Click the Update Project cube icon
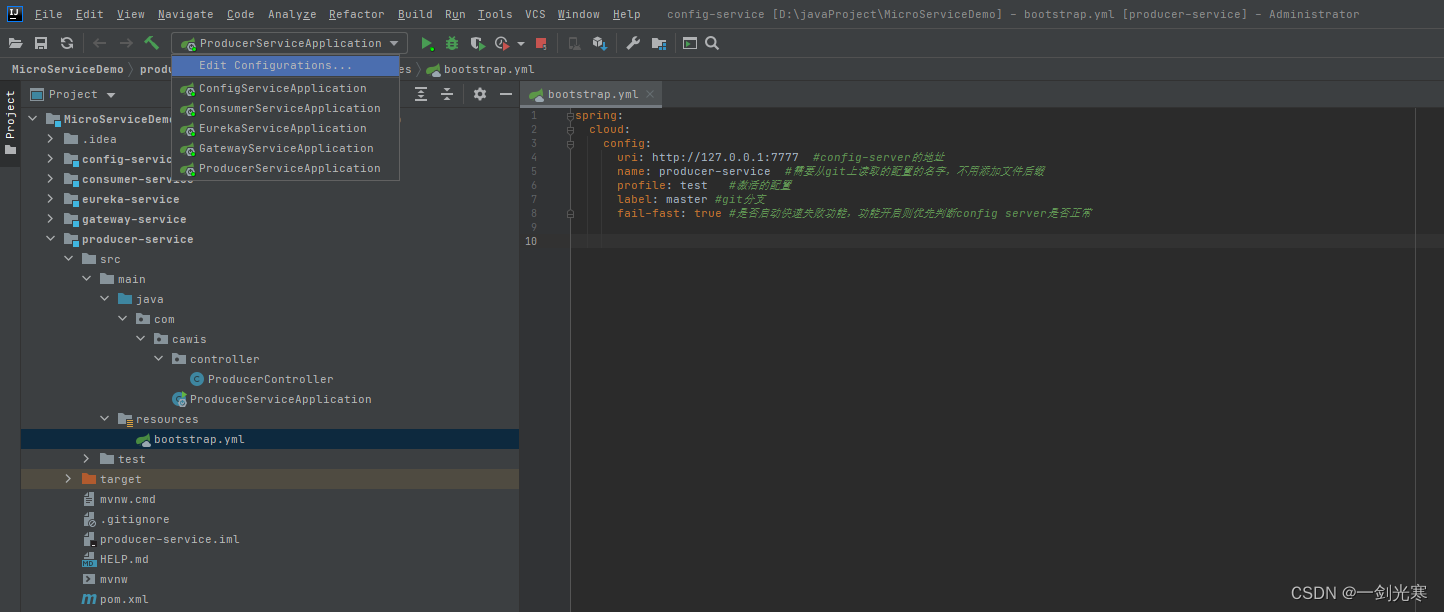Screen dimensions: 1444x612 pyautogui.click(x=599, y=43)
